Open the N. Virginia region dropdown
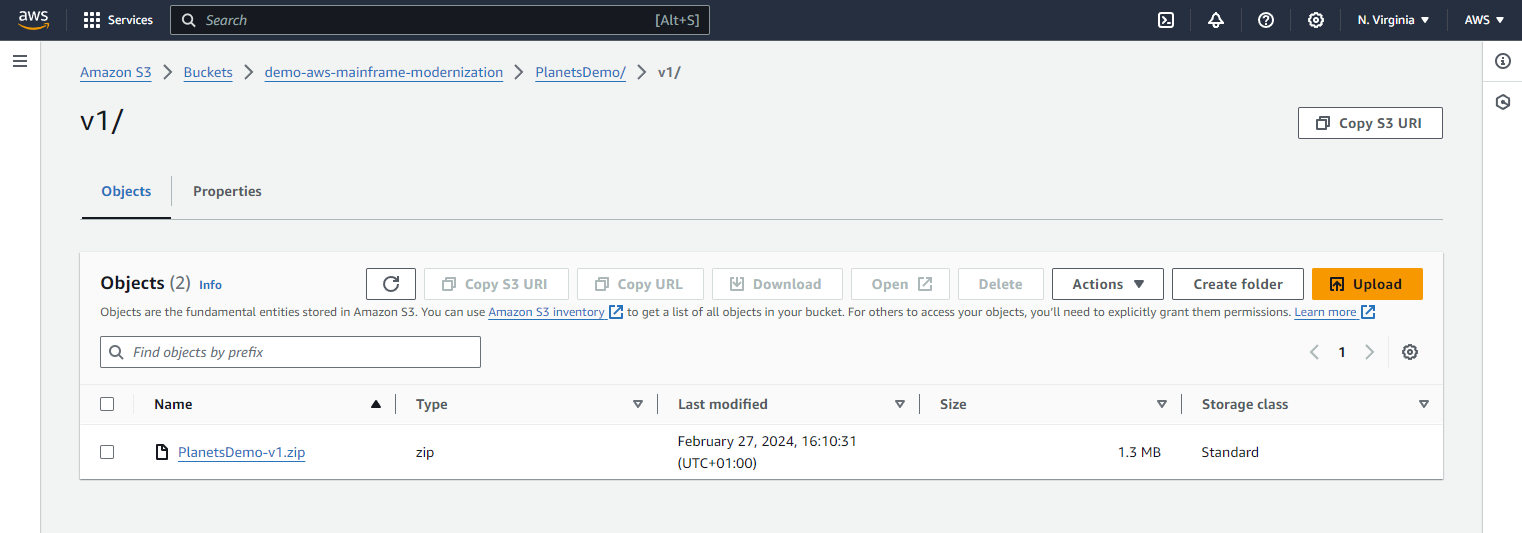This screenshot has height=533, width=1522. point(1393,20)
